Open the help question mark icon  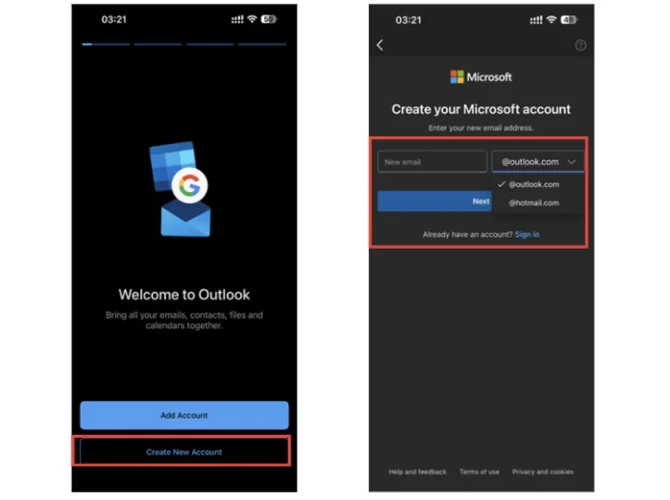(580, 45)
